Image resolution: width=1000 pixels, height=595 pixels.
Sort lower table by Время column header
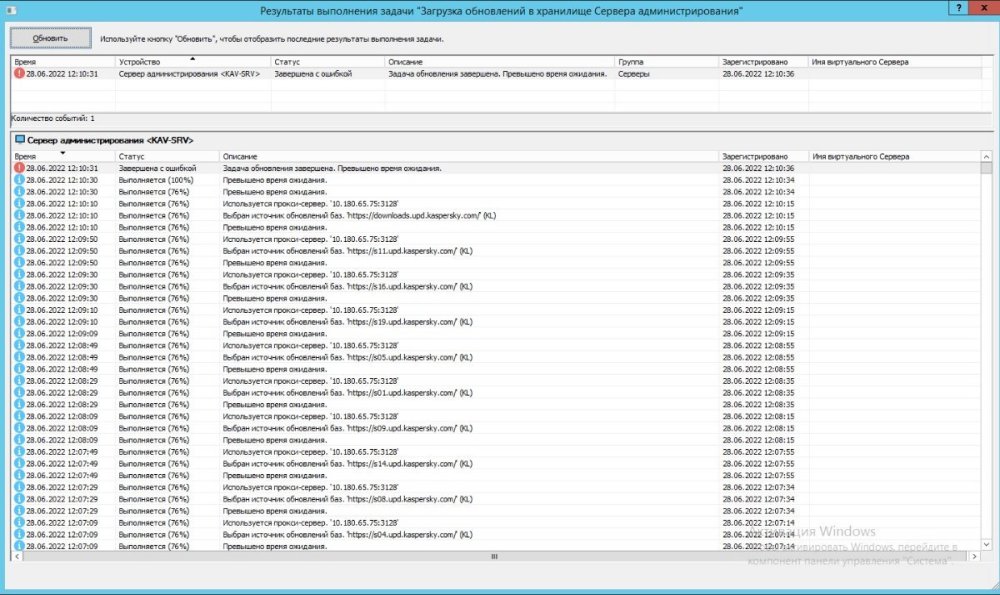pyautogui.click(x=63, y=156)
